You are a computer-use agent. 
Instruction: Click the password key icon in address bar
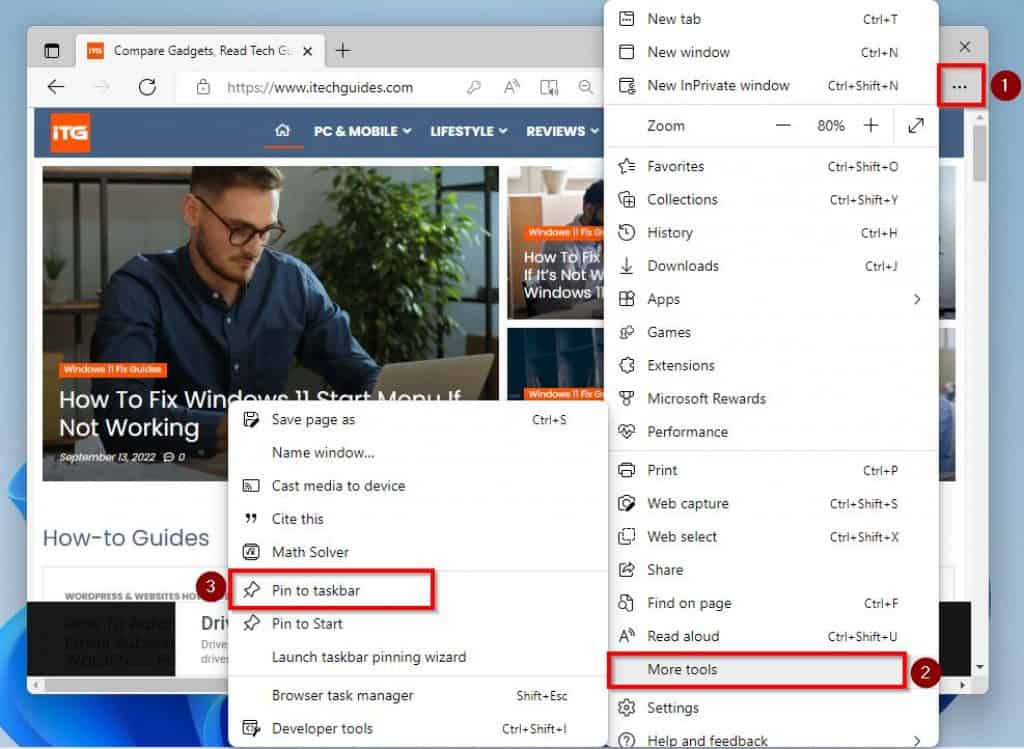(x=474, y=87)
